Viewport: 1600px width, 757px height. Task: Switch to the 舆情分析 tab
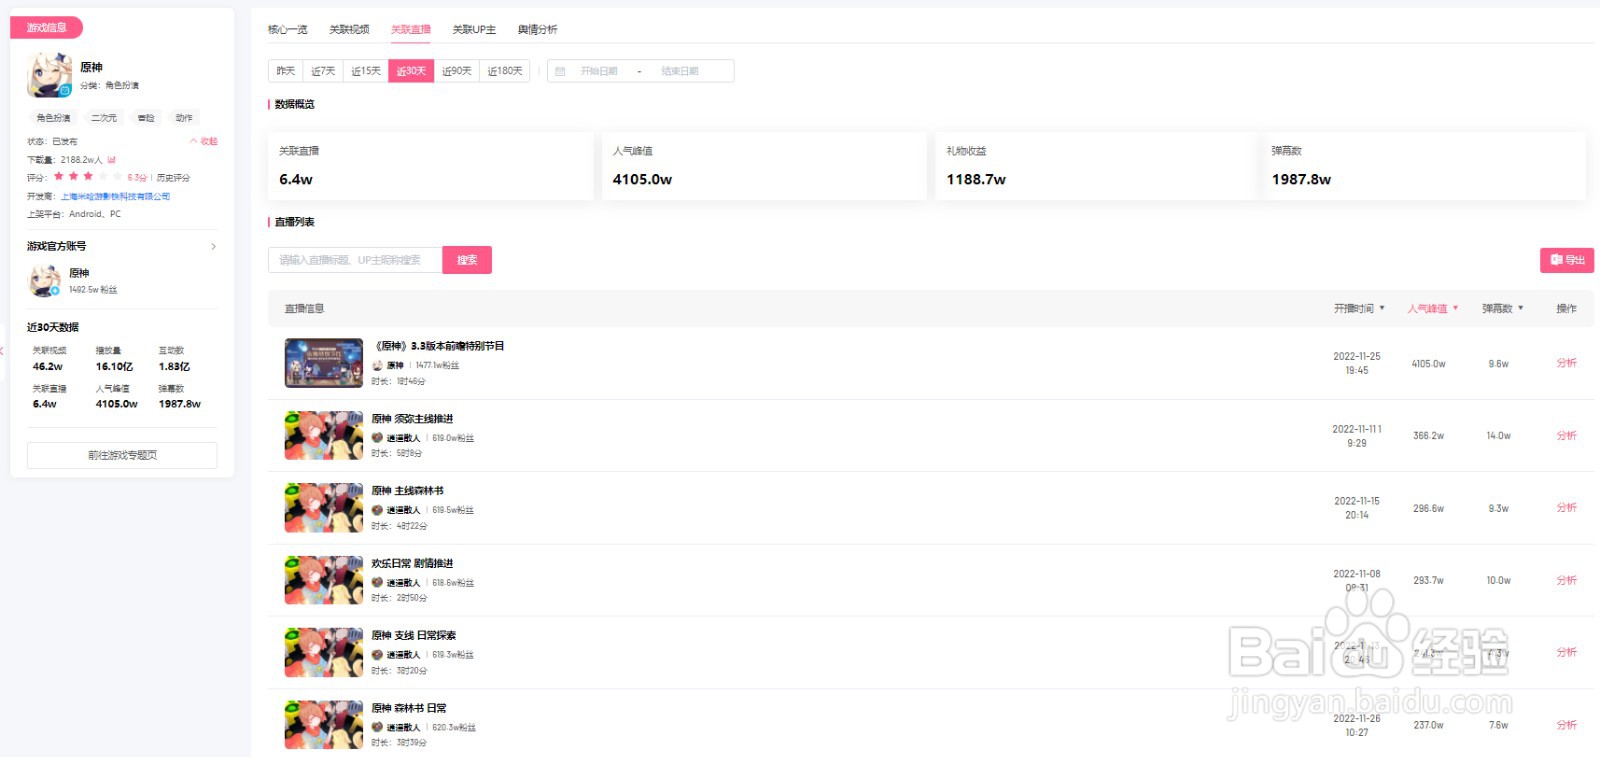click(537, 29)
